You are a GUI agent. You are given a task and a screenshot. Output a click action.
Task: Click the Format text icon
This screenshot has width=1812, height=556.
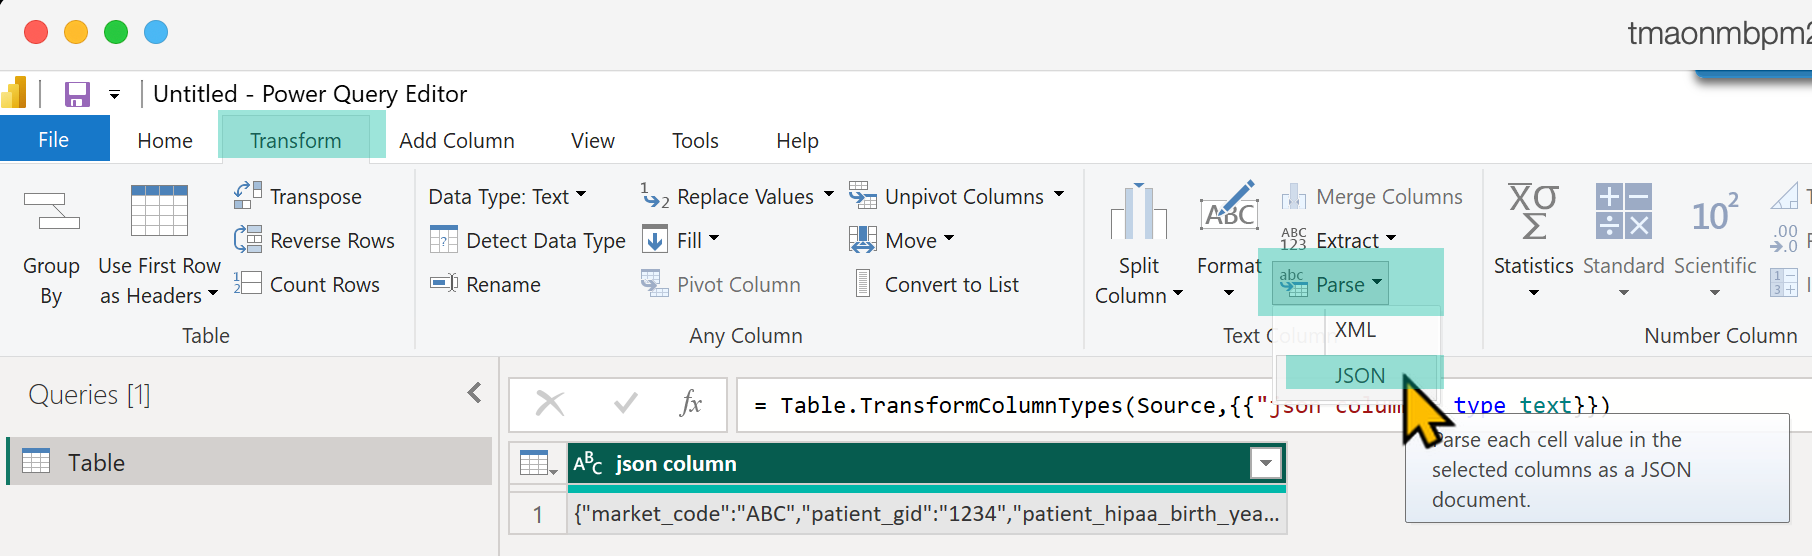[1229, 208]
